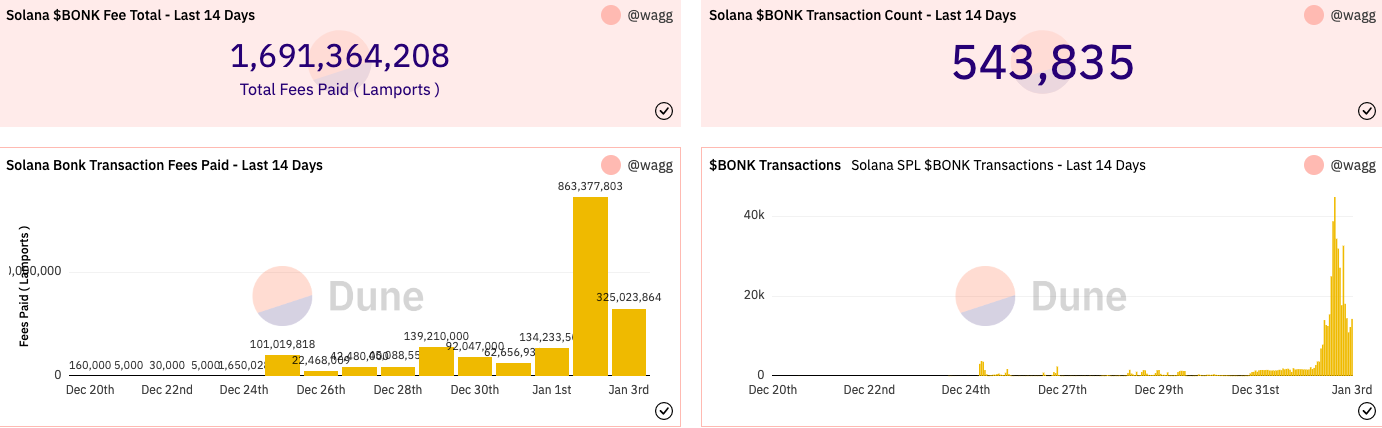This screenshot has height=428, width=1382.
Task: Open "Solana SPL $BONK Transactions - Last 14 Days" title
Action: pyautogui.click(x=998, y=165)
